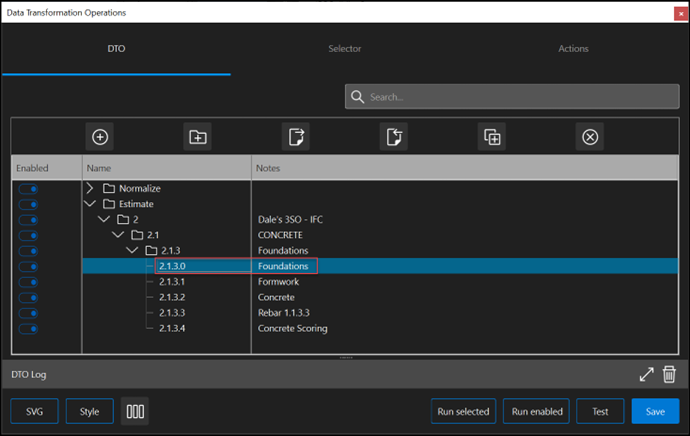Toggle enabled switch for 2.1.3.4 Concrete Scoring

click(28, 328)
